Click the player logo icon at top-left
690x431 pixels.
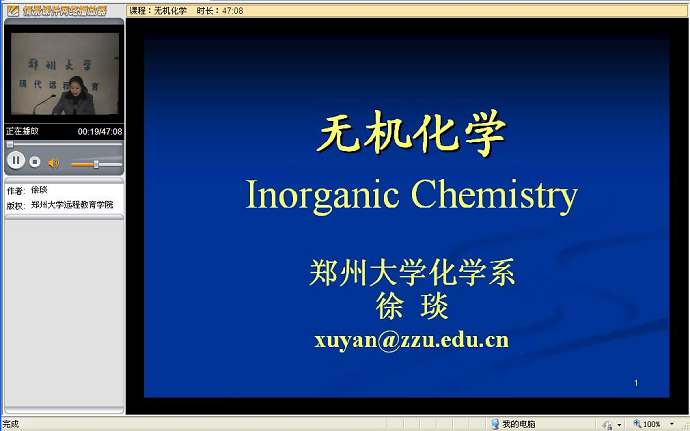[x=12, y=10]
